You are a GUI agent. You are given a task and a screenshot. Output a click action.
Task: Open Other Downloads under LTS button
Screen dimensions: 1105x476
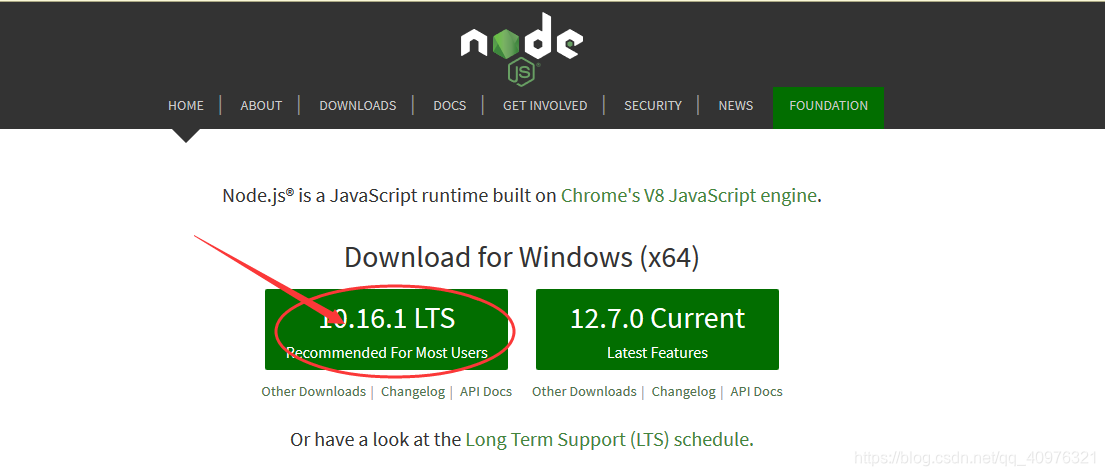[314, 391]
